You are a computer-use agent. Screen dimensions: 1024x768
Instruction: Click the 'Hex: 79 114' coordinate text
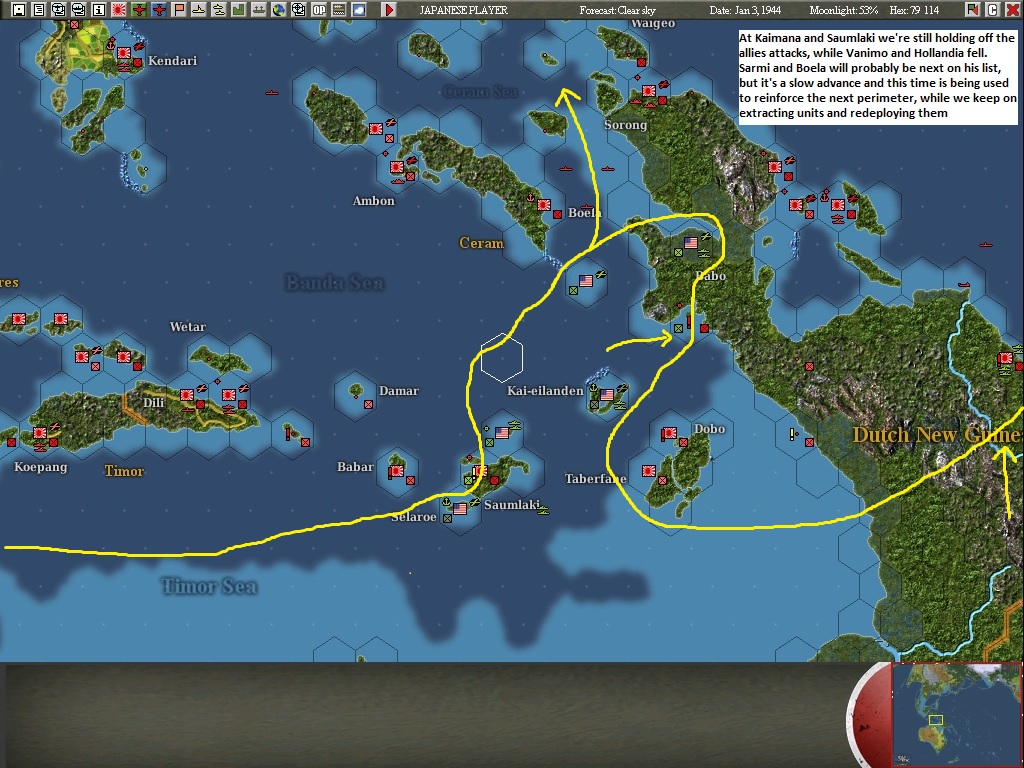(914, 10)
